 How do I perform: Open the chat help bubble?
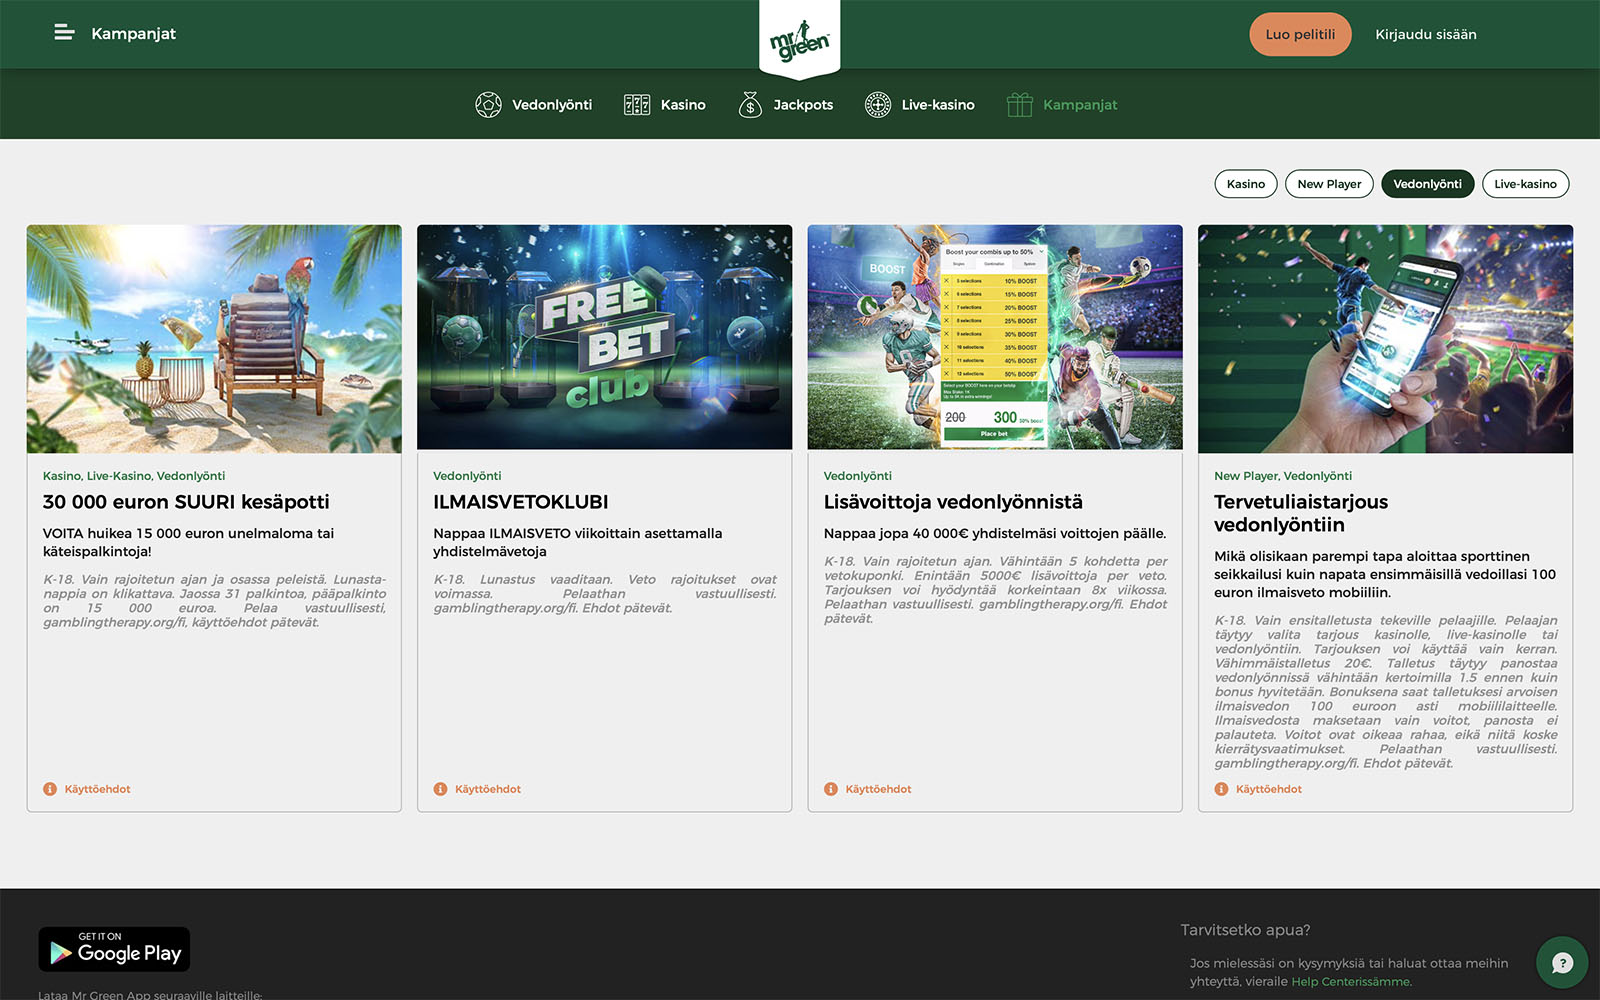[x=1562, y=962]
